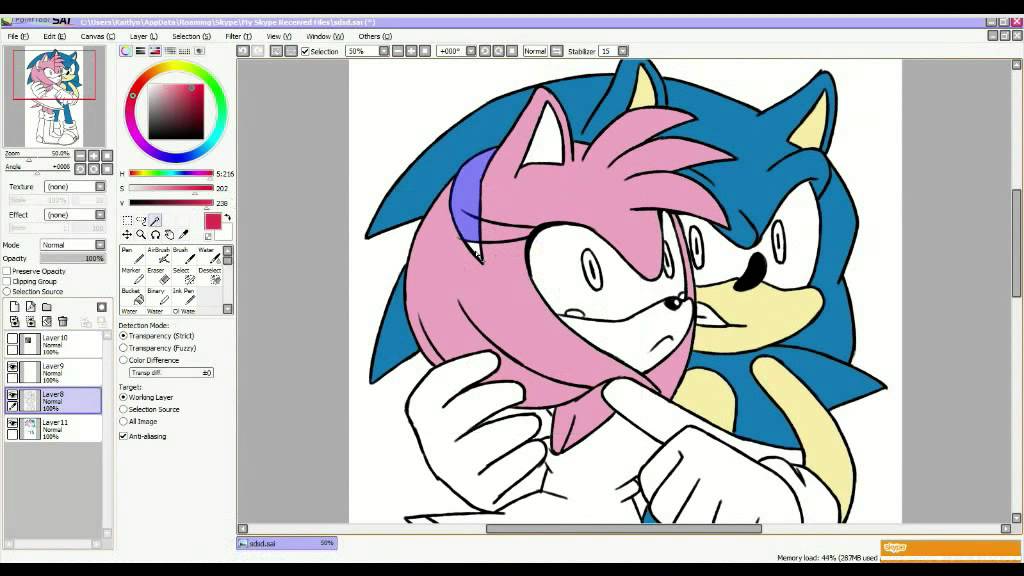Create a new layer folder
This screenshot has height=576, width=1024.
pyautogui.click(x=47, y=306)
